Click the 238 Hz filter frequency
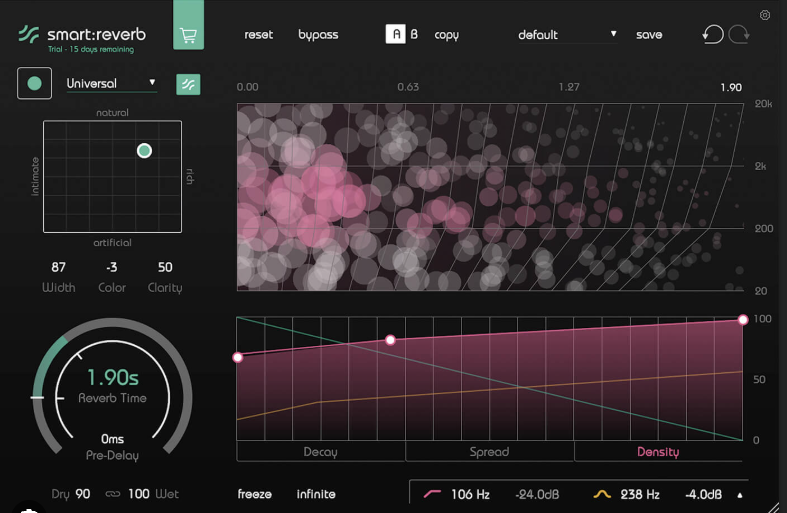787x513 pixels. pos(639,494)
